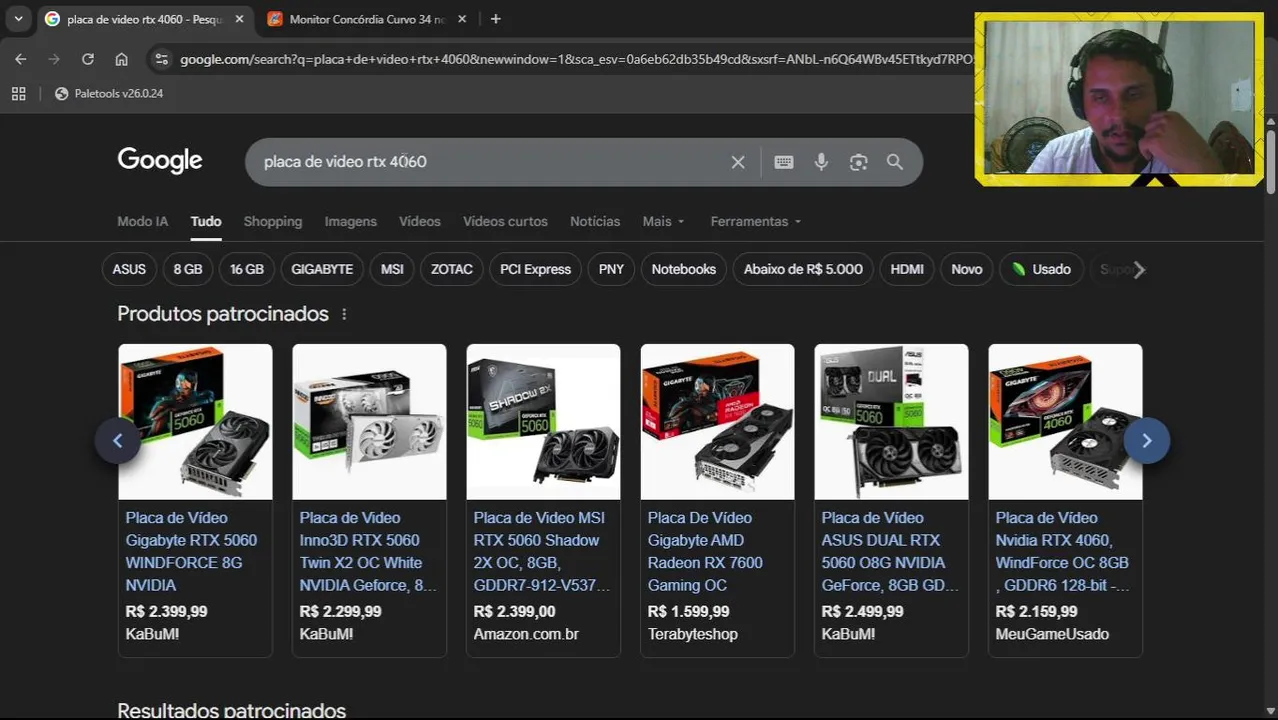Clear the search query with the X icon
This screenshot has height=720, width=1278.
738,162
